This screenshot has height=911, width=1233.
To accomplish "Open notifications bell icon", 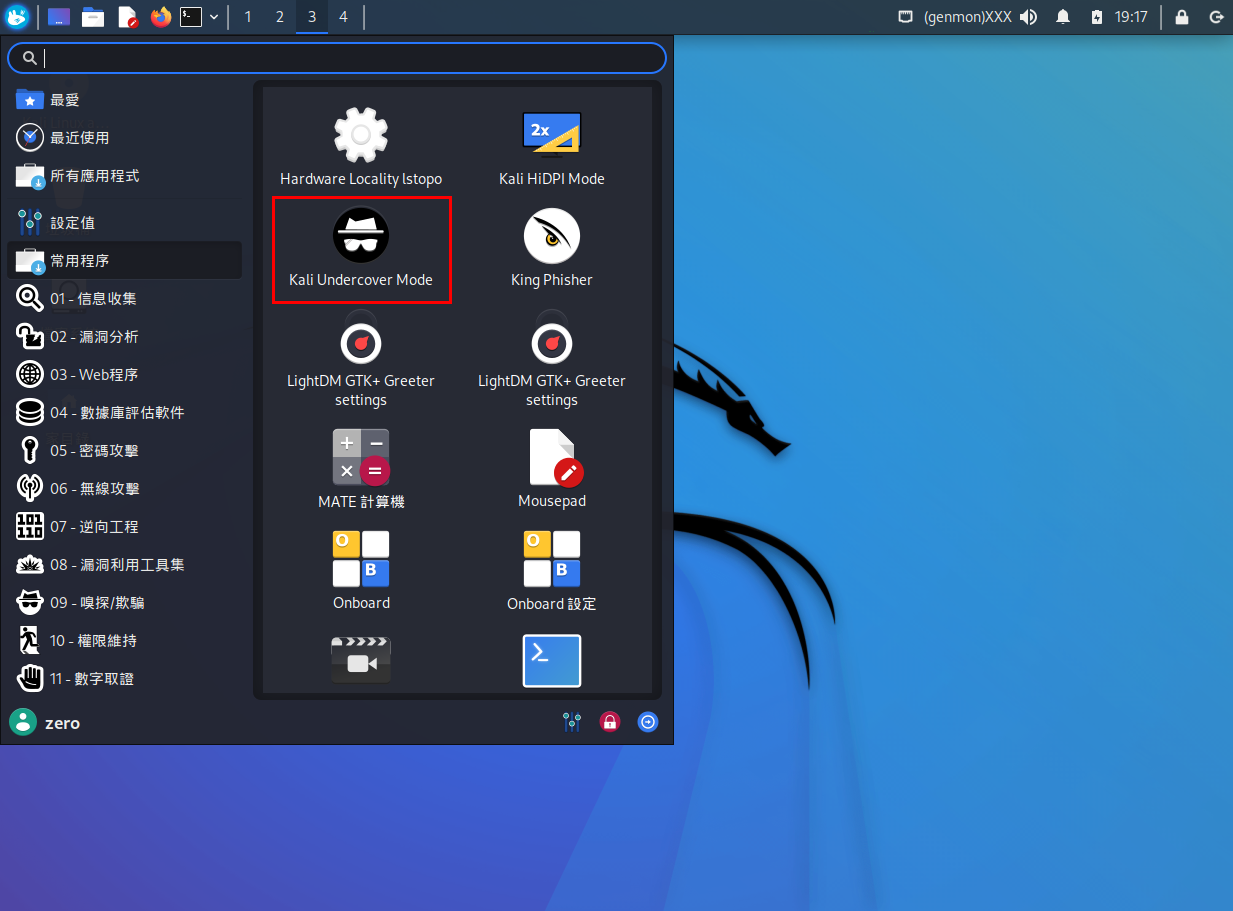I will click(x=1064, y=17).
